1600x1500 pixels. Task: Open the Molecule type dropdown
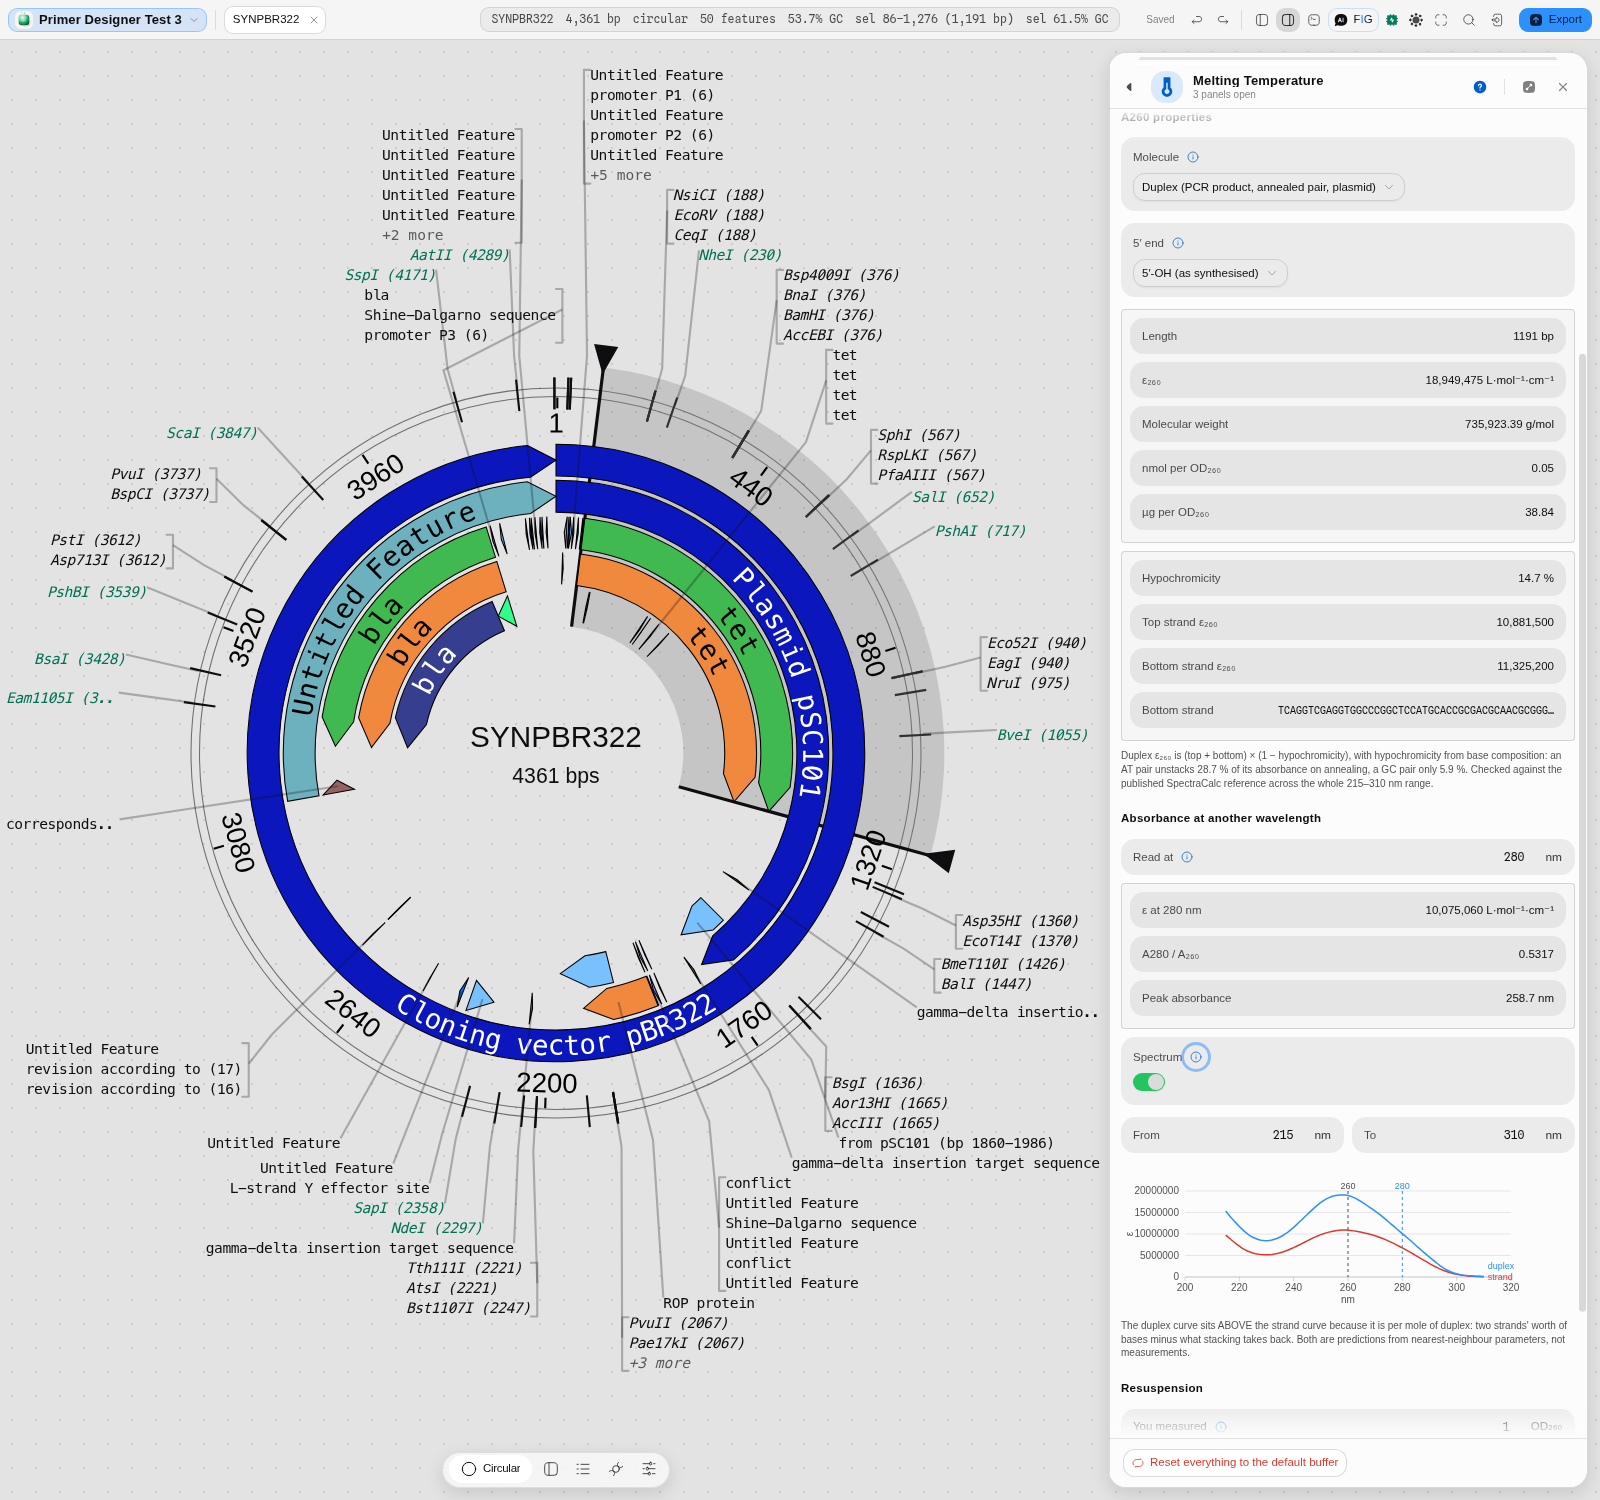pyautogui.click(x=1268, y=187)
